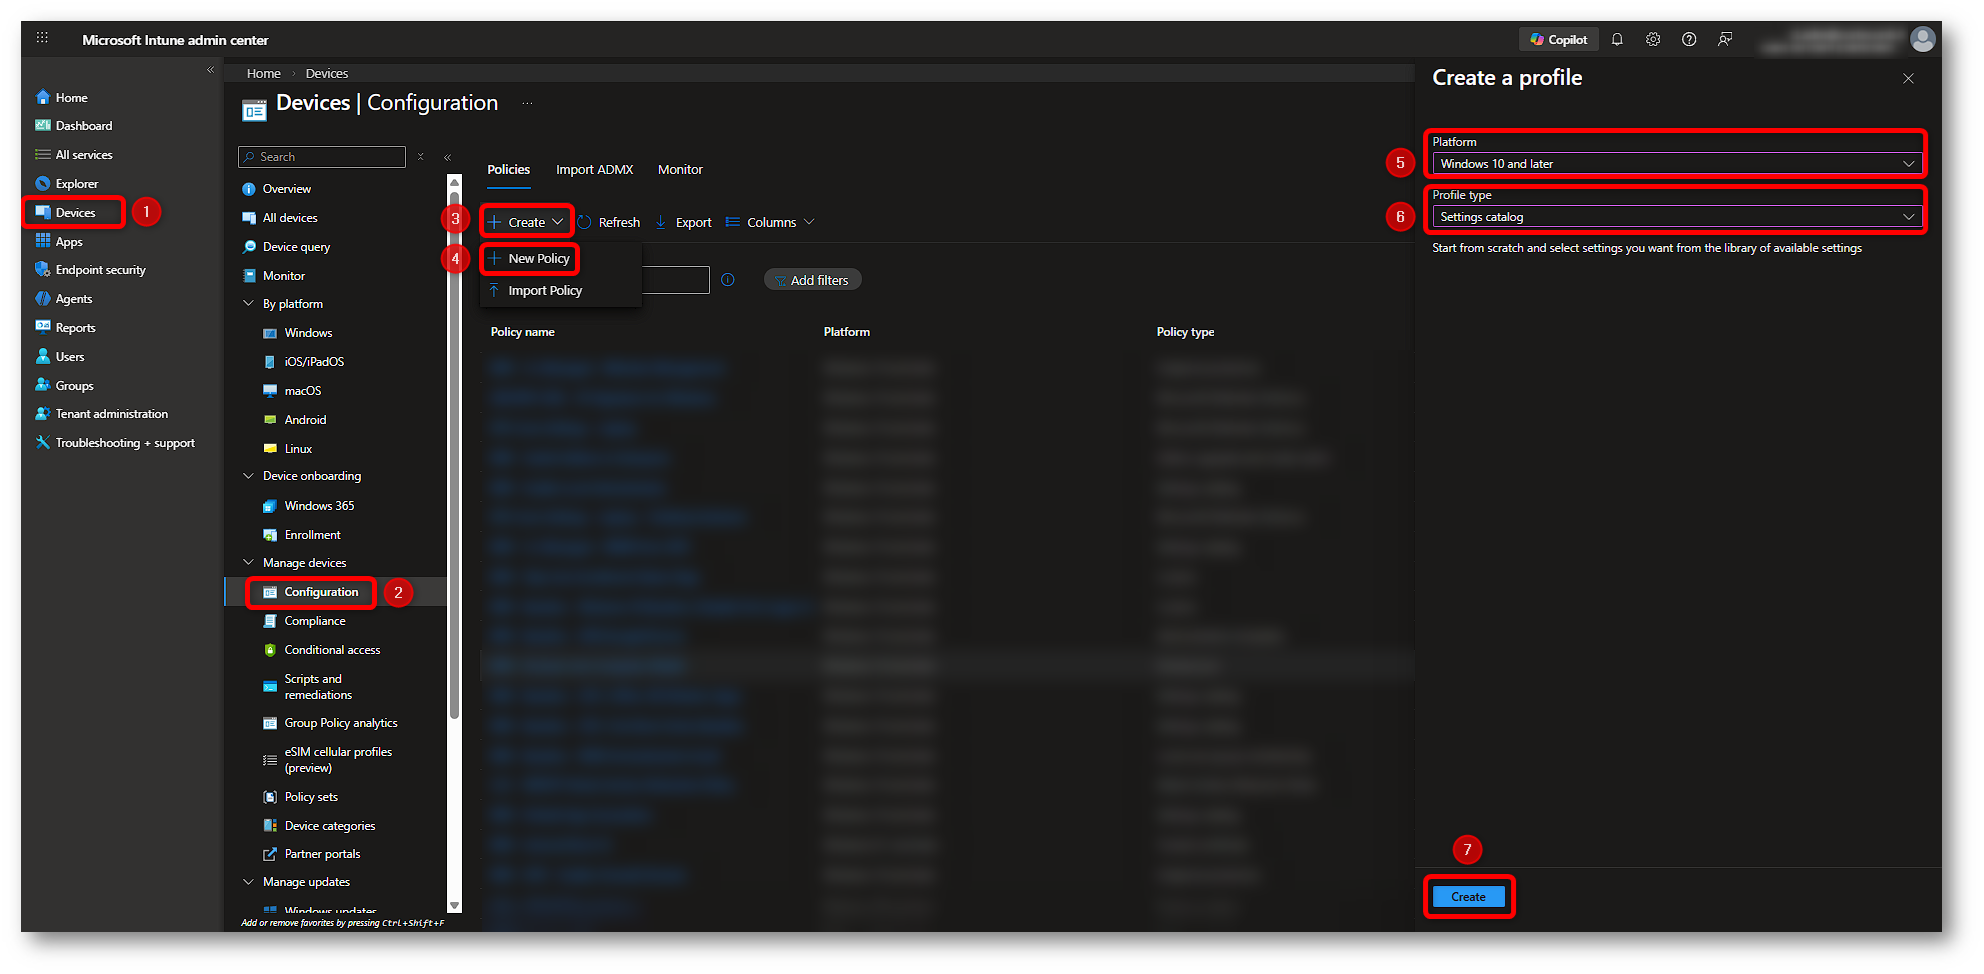Go to Devices in the breadcrumb
Image resolution: width=1984 pixels, height=974 pixels.
[x=327, y=74]
